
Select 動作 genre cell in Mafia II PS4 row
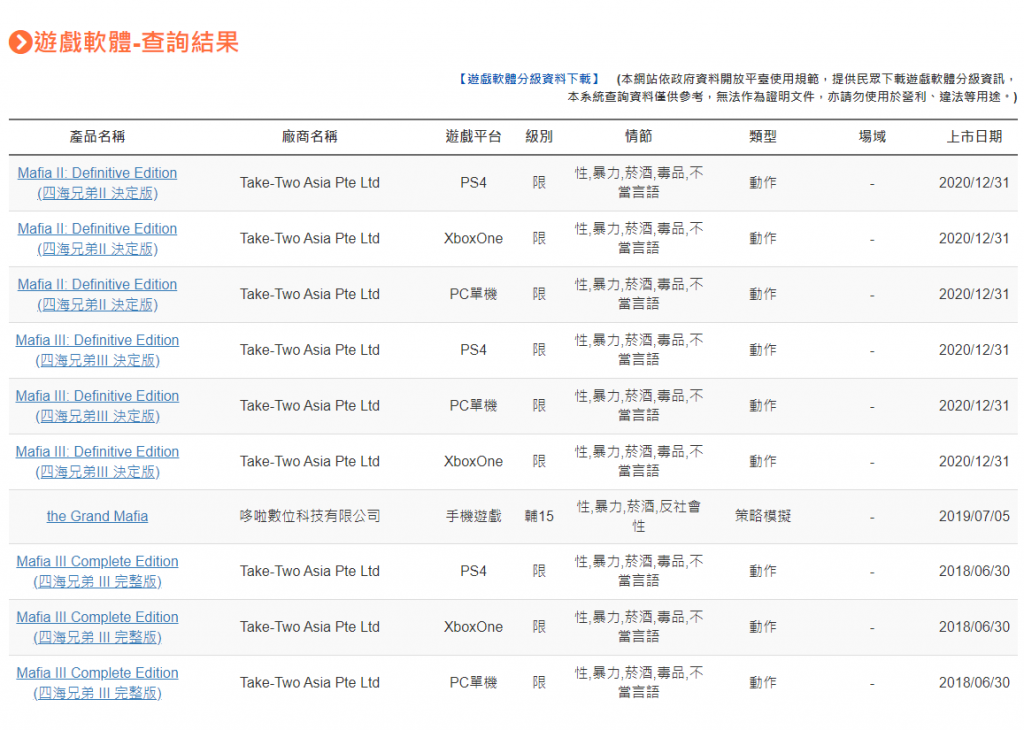(763, 183)
